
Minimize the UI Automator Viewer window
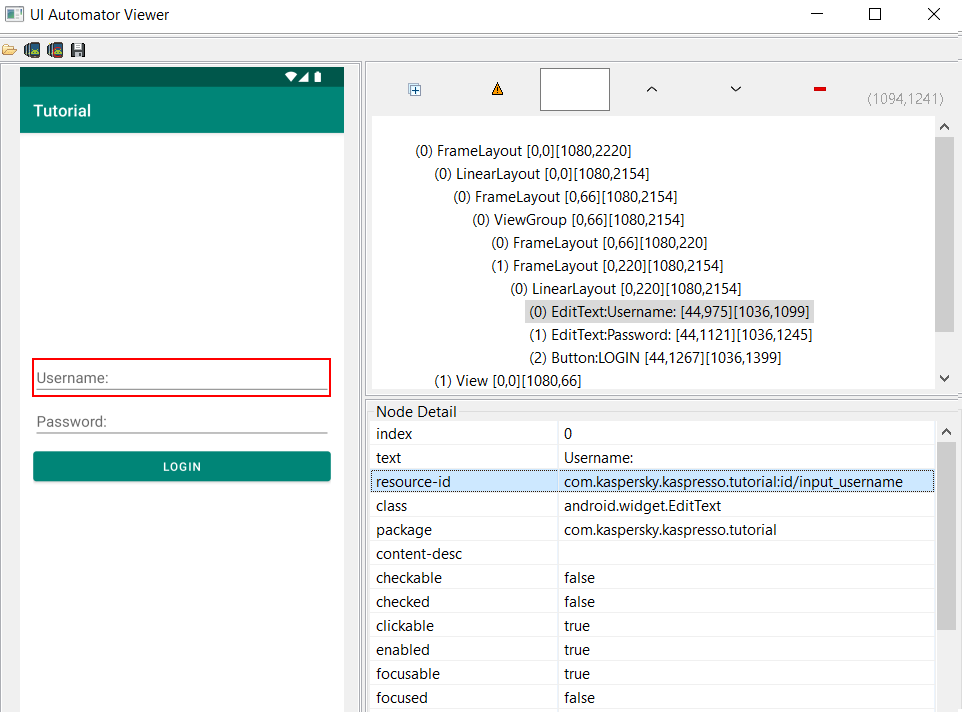[x=817, y=14]
